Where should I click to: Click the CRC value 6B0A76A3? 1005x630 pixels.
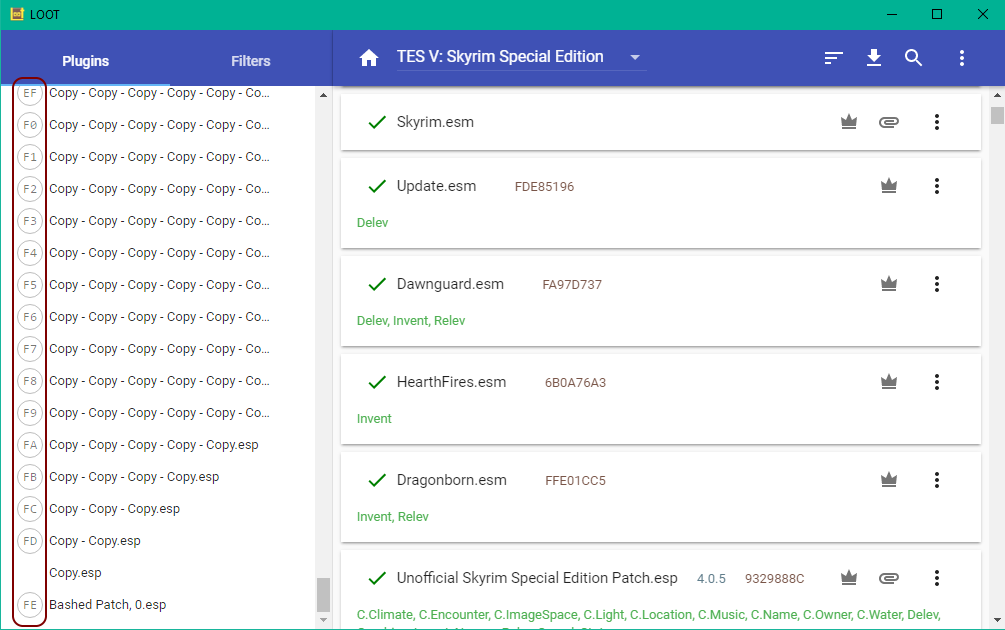coord(575,383)
